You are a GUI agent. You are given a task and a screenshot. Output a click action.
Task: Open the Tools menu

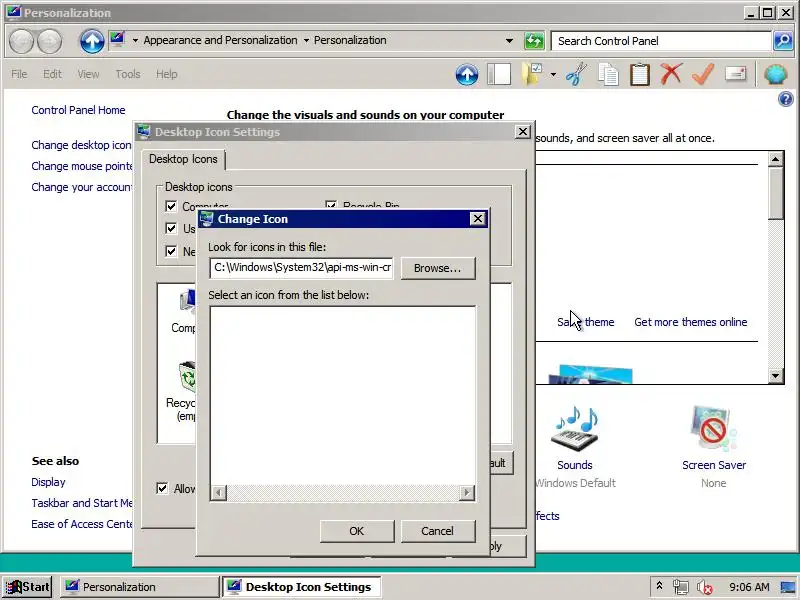tap(128, 74)
